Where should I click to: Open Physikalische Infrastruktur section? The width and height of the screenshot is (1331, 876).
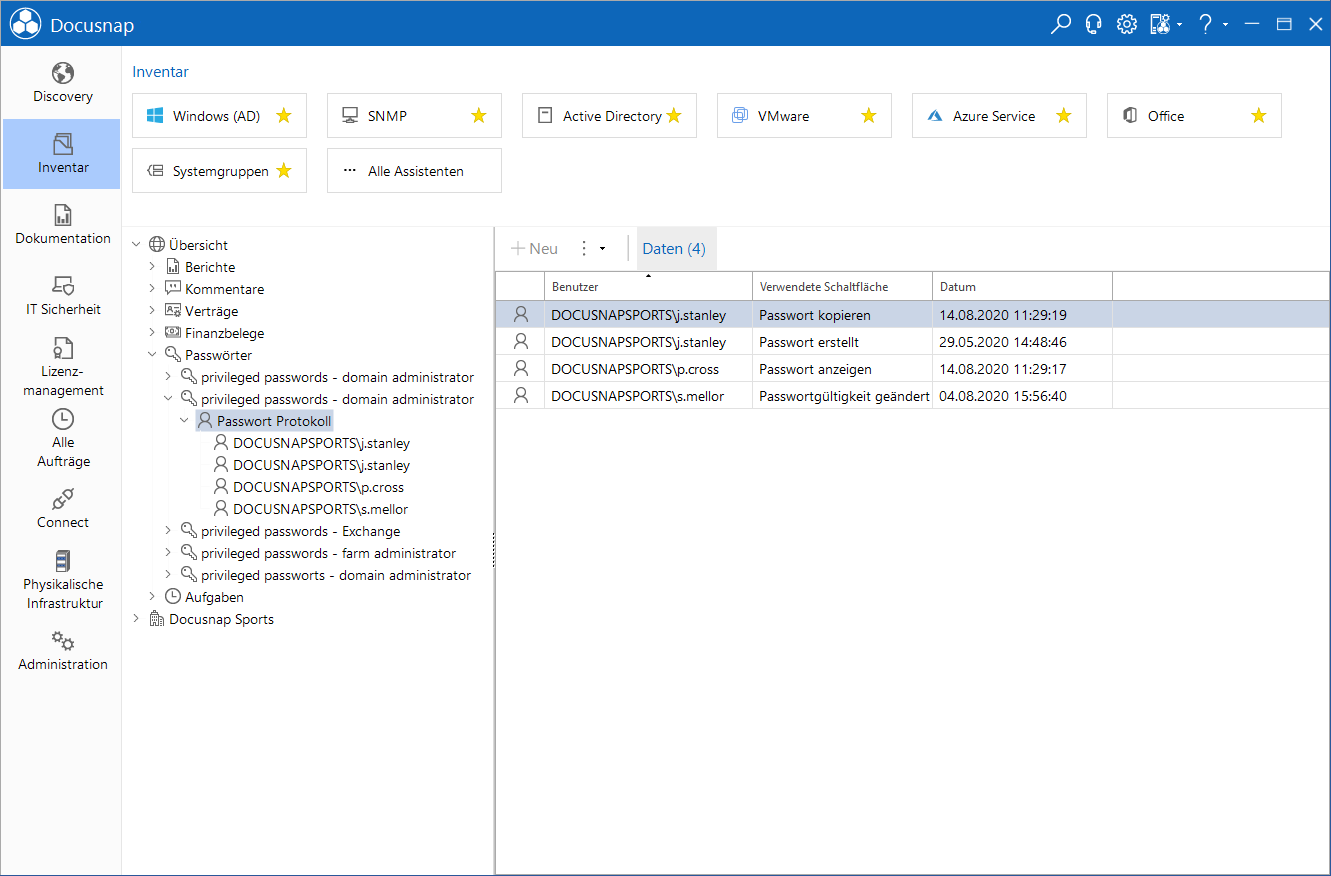coord(62,580)
